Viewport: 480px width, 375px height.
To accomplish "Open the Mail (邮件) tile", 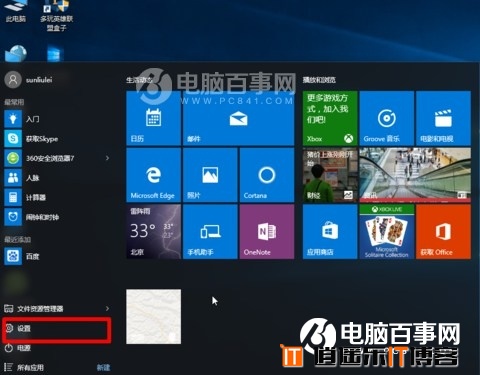I will [x=239, y=118].
